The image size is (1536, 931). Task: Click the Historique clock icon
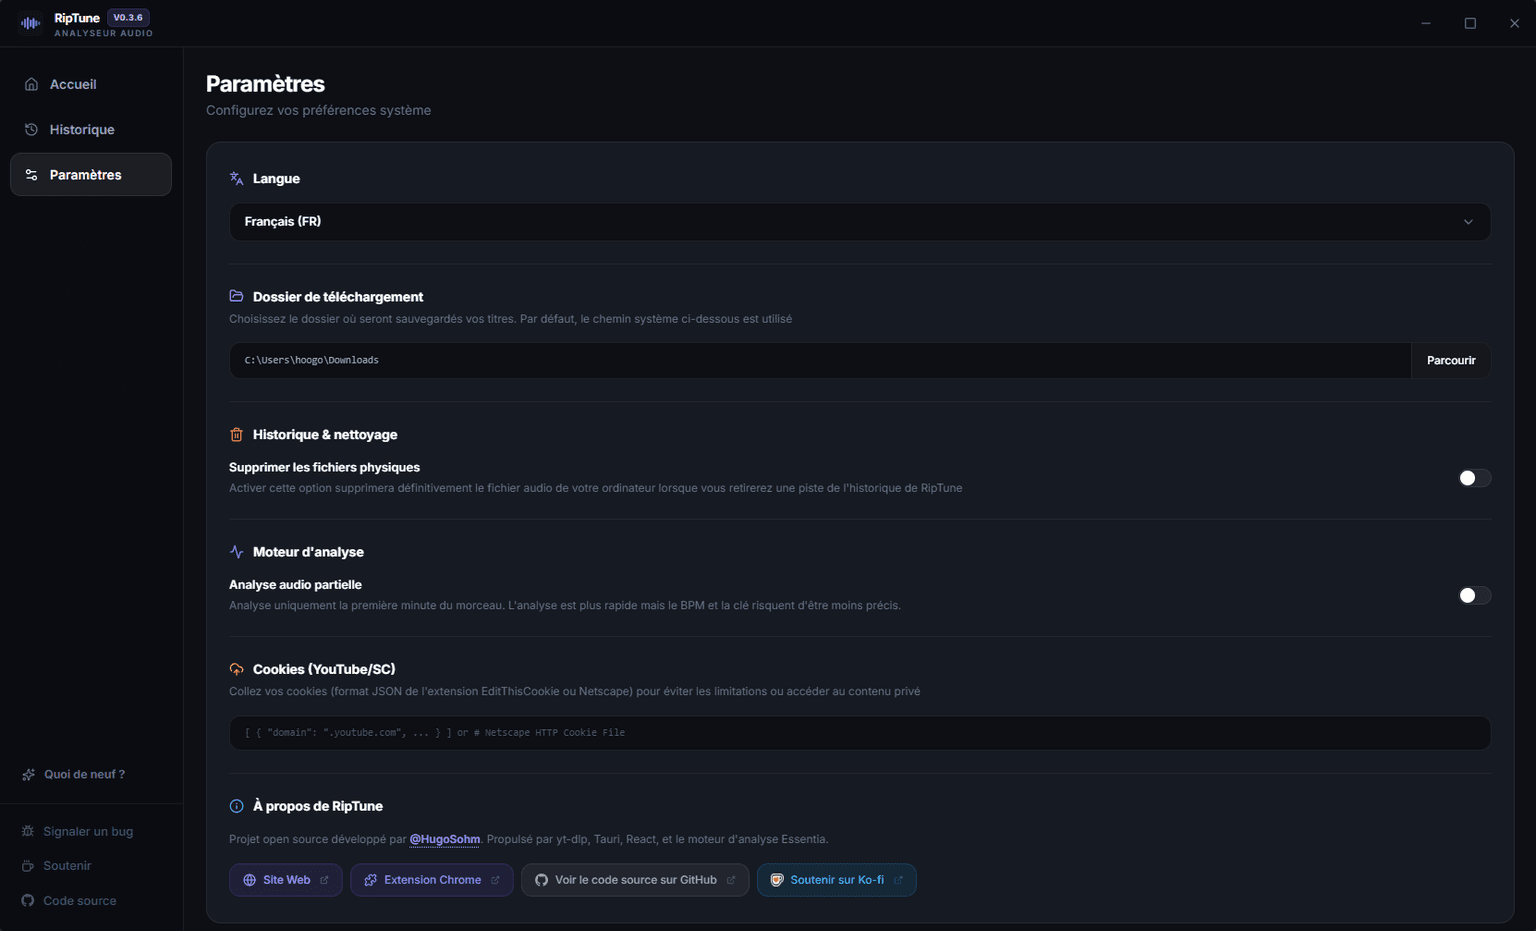point(32,129)
